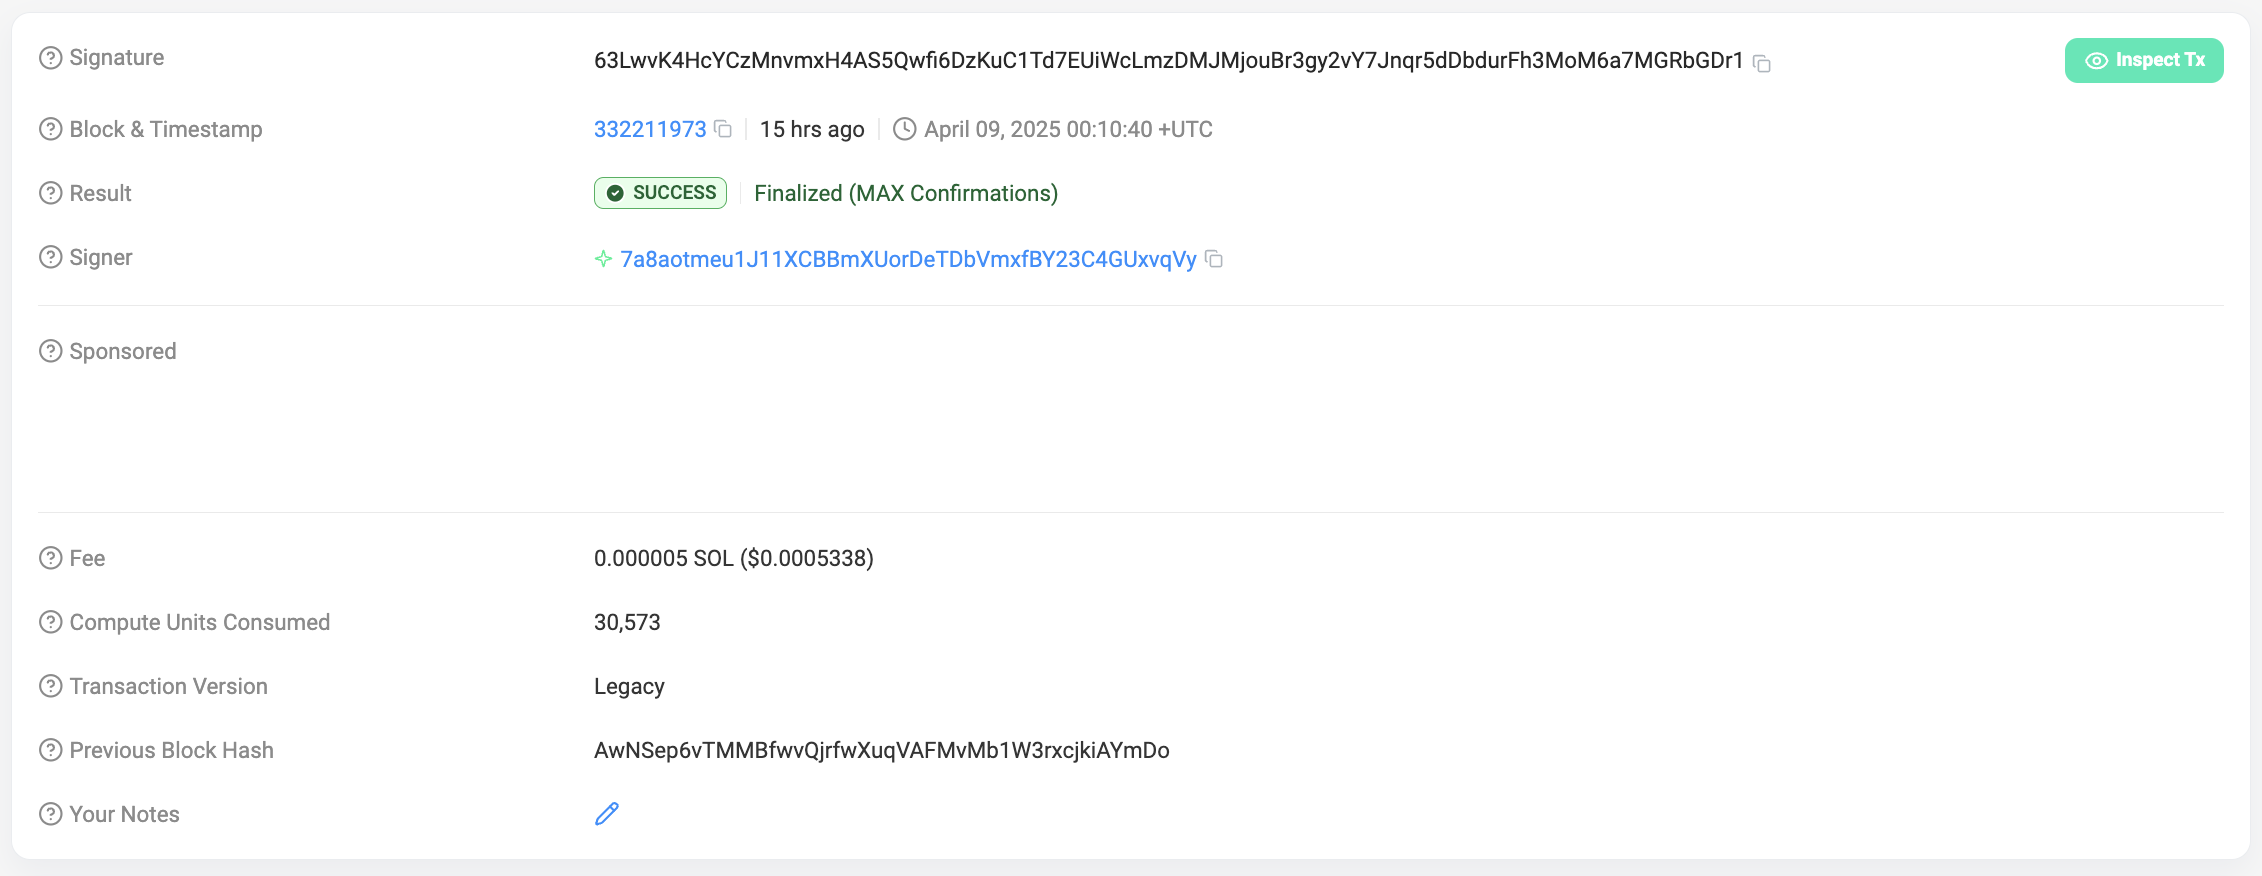Copy the signer address
The width and height of the screenshot is (2262, 876).
[x=1214, y=259]
